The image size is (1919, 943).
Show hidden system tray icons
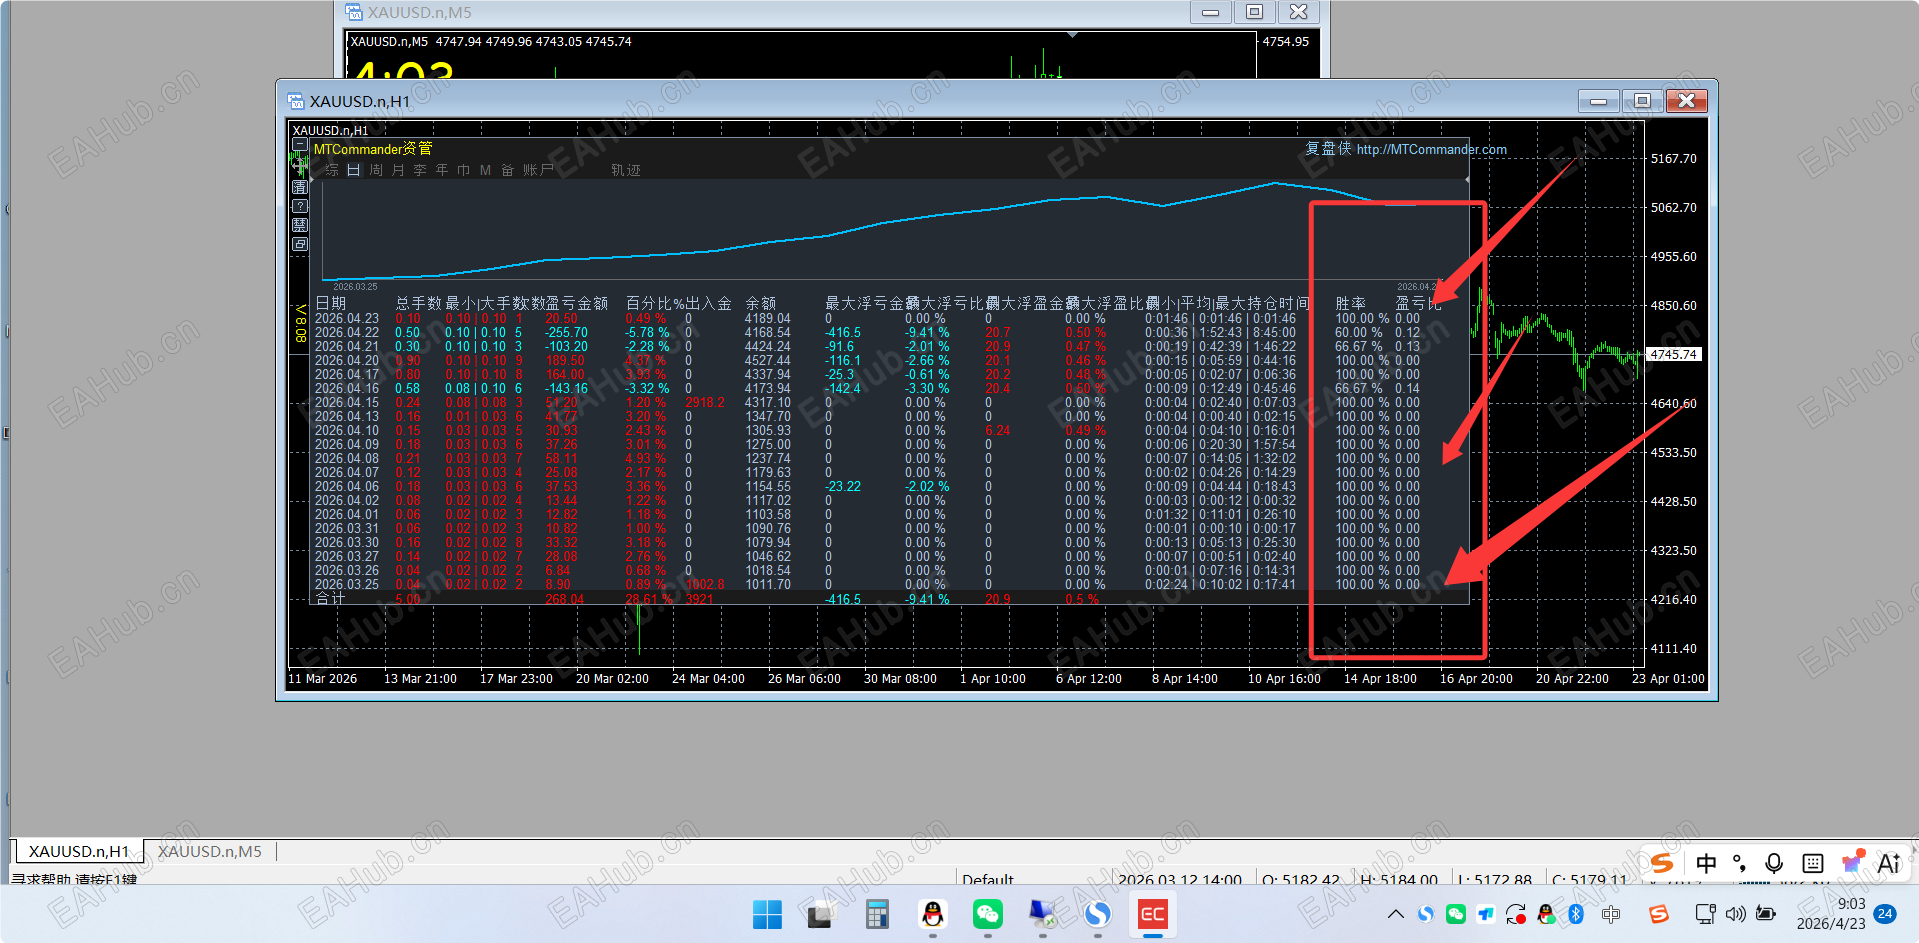1396,914
